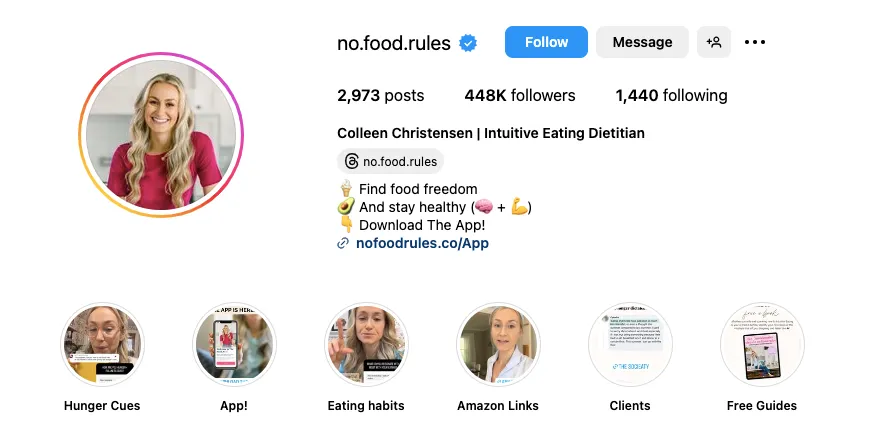The height and width of the screenshot is (446, 893).
Task: View the 1,440 following list
Action: pos(671,96)
